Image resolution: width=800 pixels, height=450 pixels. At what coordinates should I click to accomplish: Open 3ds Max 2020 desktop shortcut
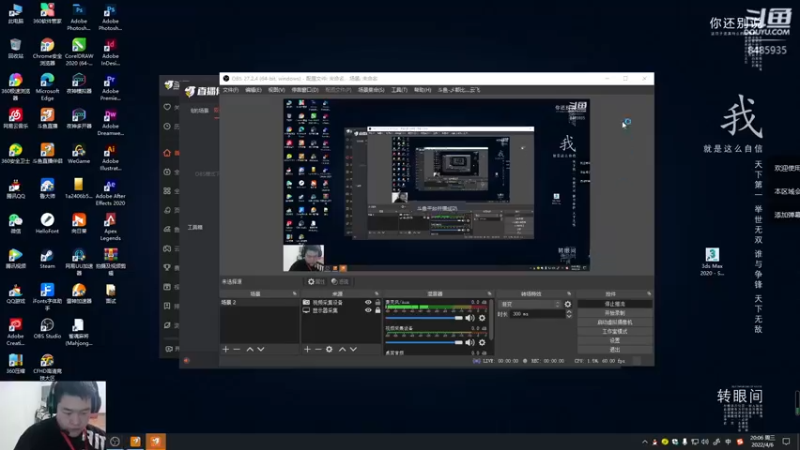coord(712,261)
